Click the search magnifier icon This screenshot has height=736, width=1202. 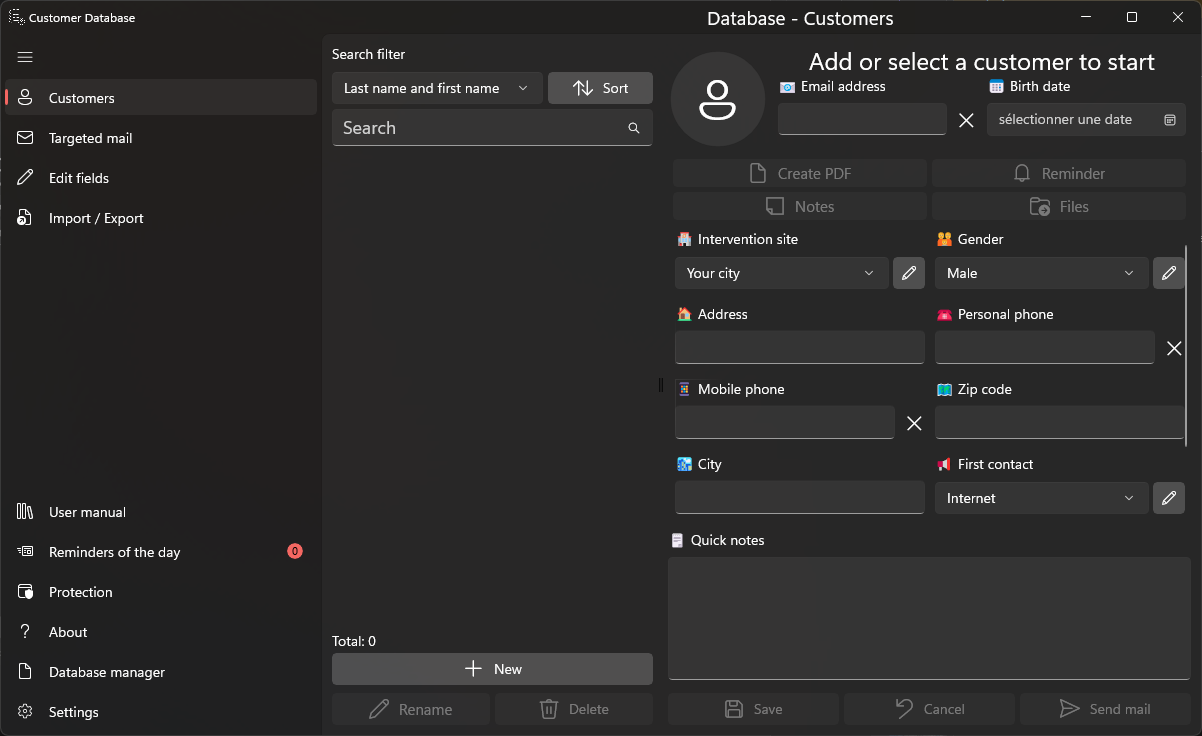click(x=634, y=128)
